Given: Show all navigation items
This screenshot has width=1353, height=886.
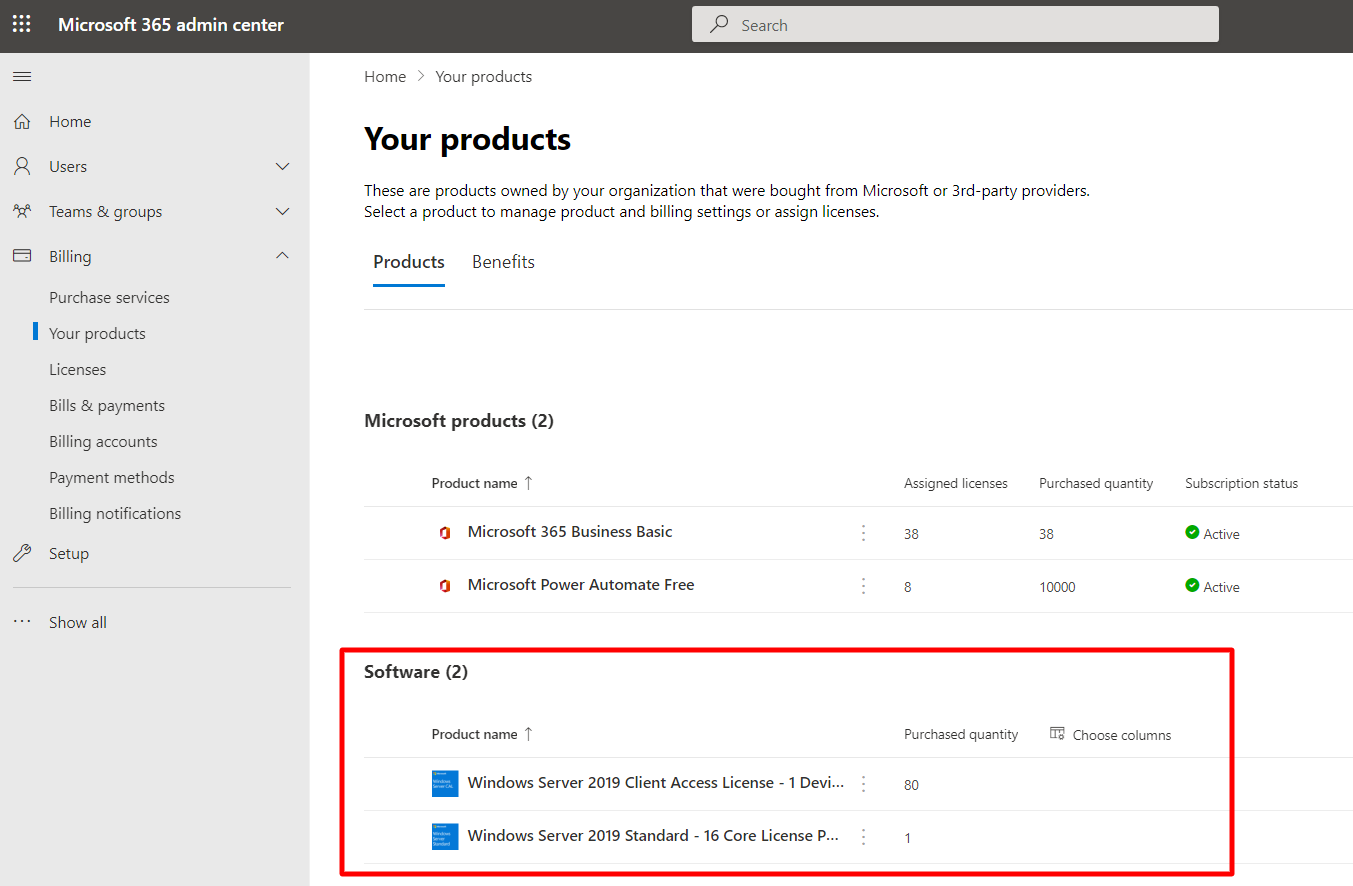Looking at the screenshot, I should (x=77, y=622).
